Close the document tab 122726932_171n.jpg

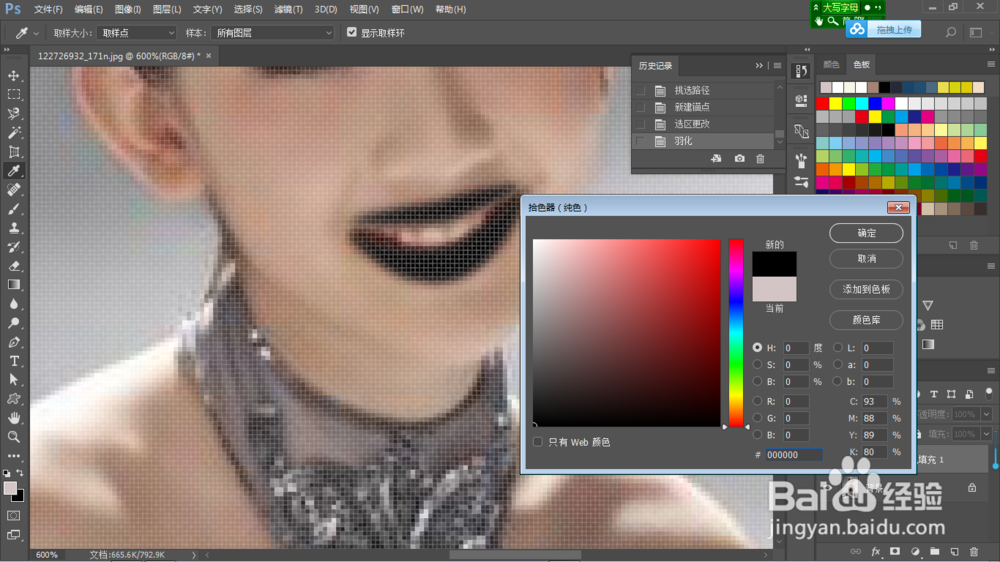(209, 56)
